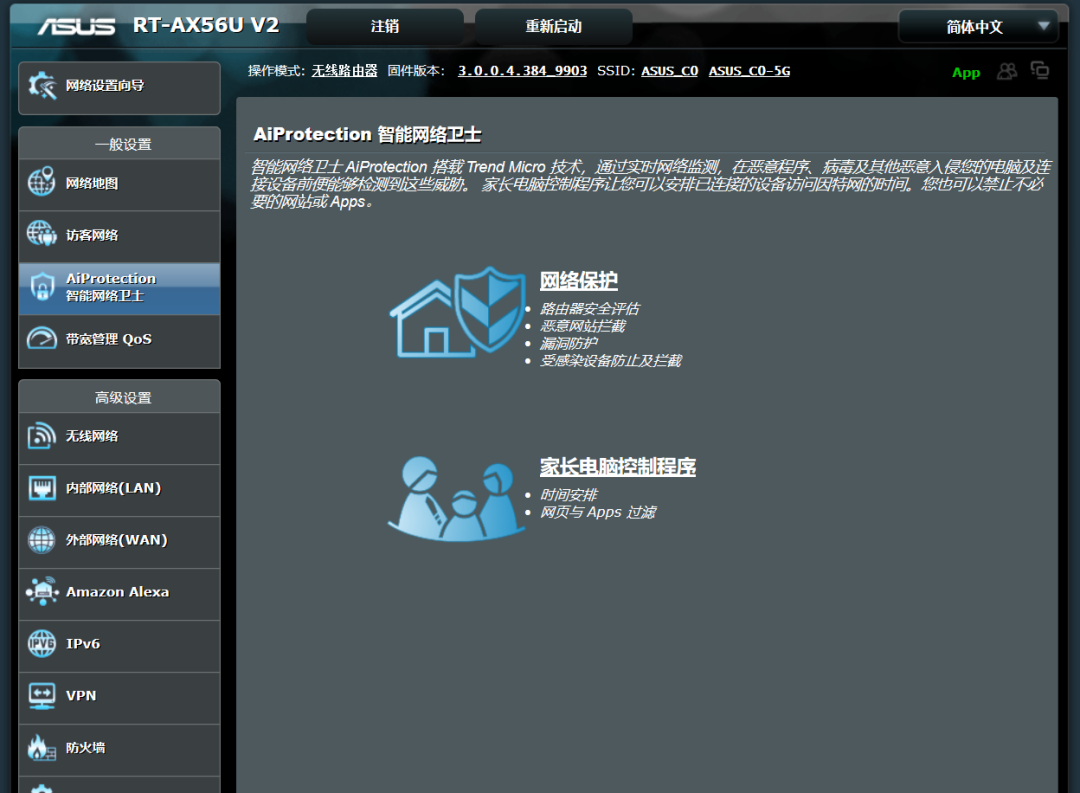Click the firewall flame icon
Screen dimensions: 1080x793
pos(41,748)
